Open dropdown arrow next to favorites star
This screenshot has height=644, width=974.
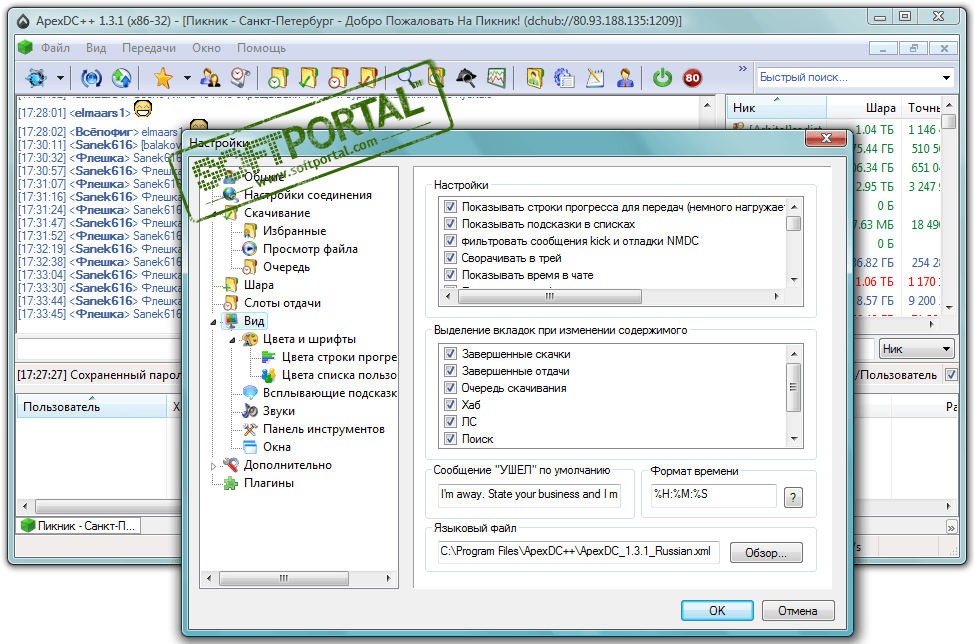pos(187,78)
